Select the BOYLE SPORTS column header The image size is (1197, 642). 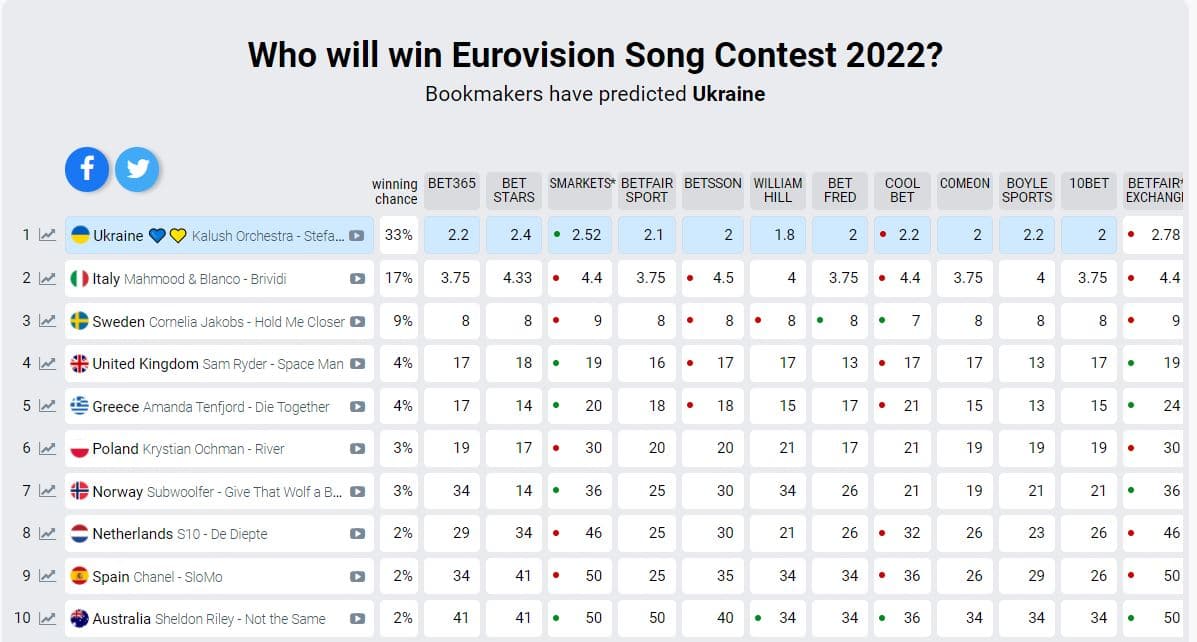[x=1027, y=190]
